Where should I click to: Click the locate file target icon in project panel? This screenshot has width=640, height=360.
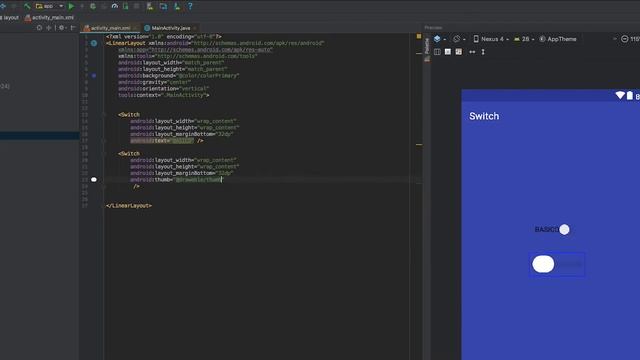coord(39,28)
